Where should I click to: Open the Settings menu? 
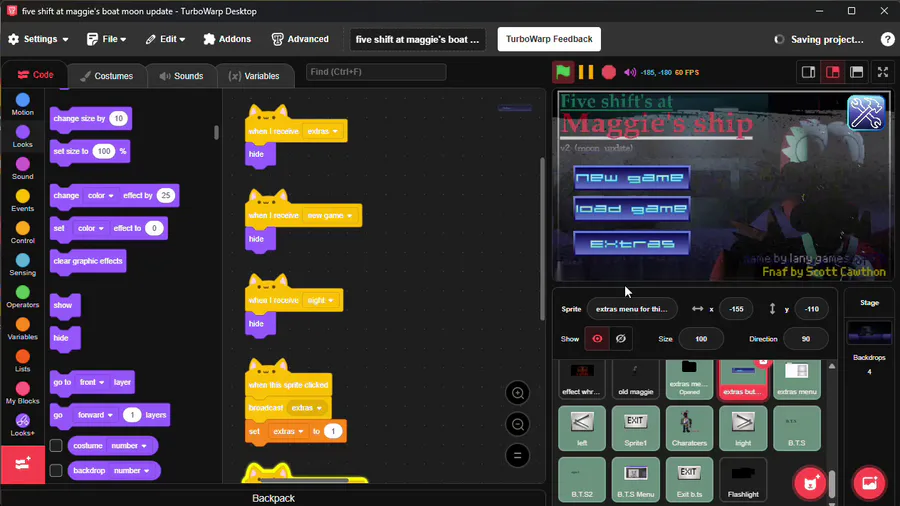point(38,39)
